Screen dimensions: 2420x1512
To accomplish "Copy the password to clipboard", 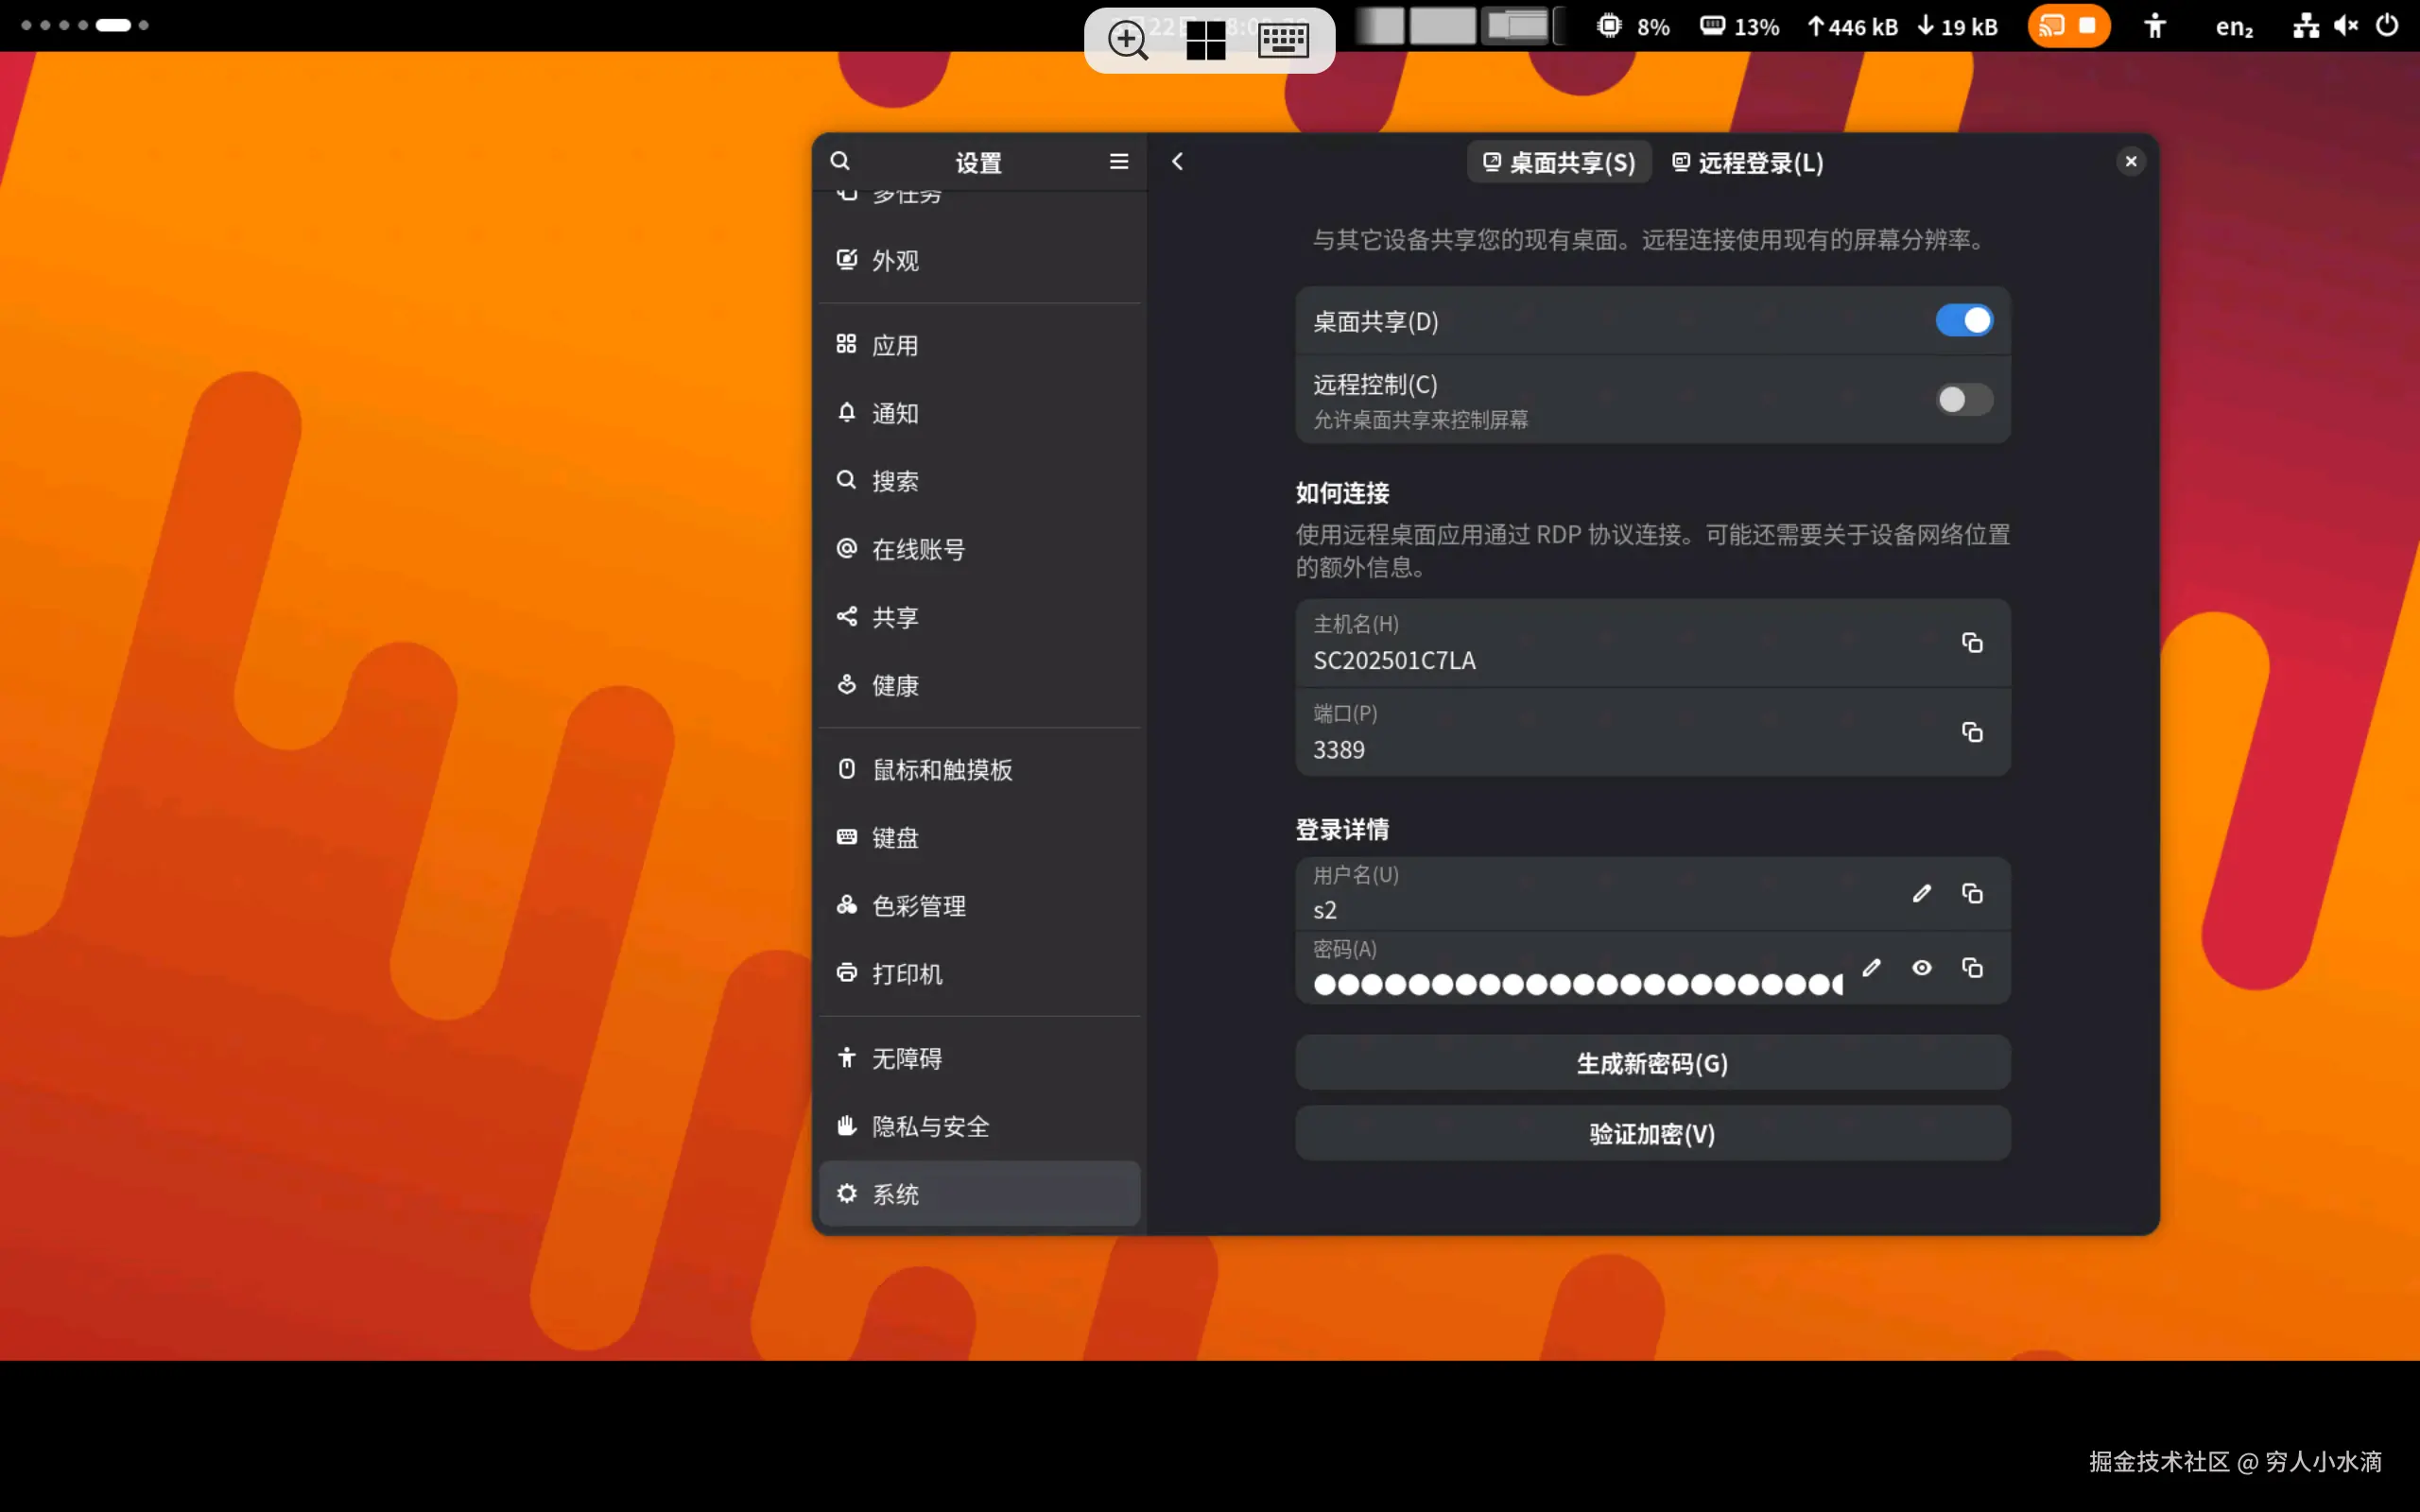I will tap(1971, 967).
